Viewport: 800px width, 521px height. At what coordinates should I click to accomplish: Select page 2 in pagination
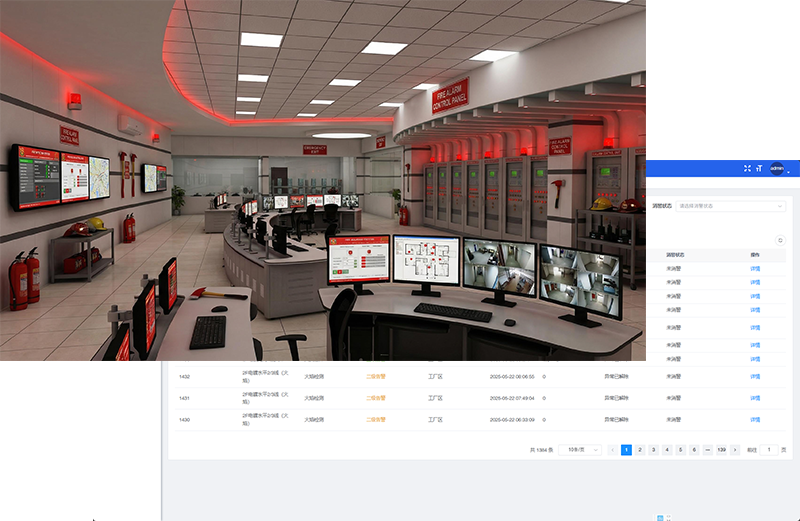[x=640, y=450]
